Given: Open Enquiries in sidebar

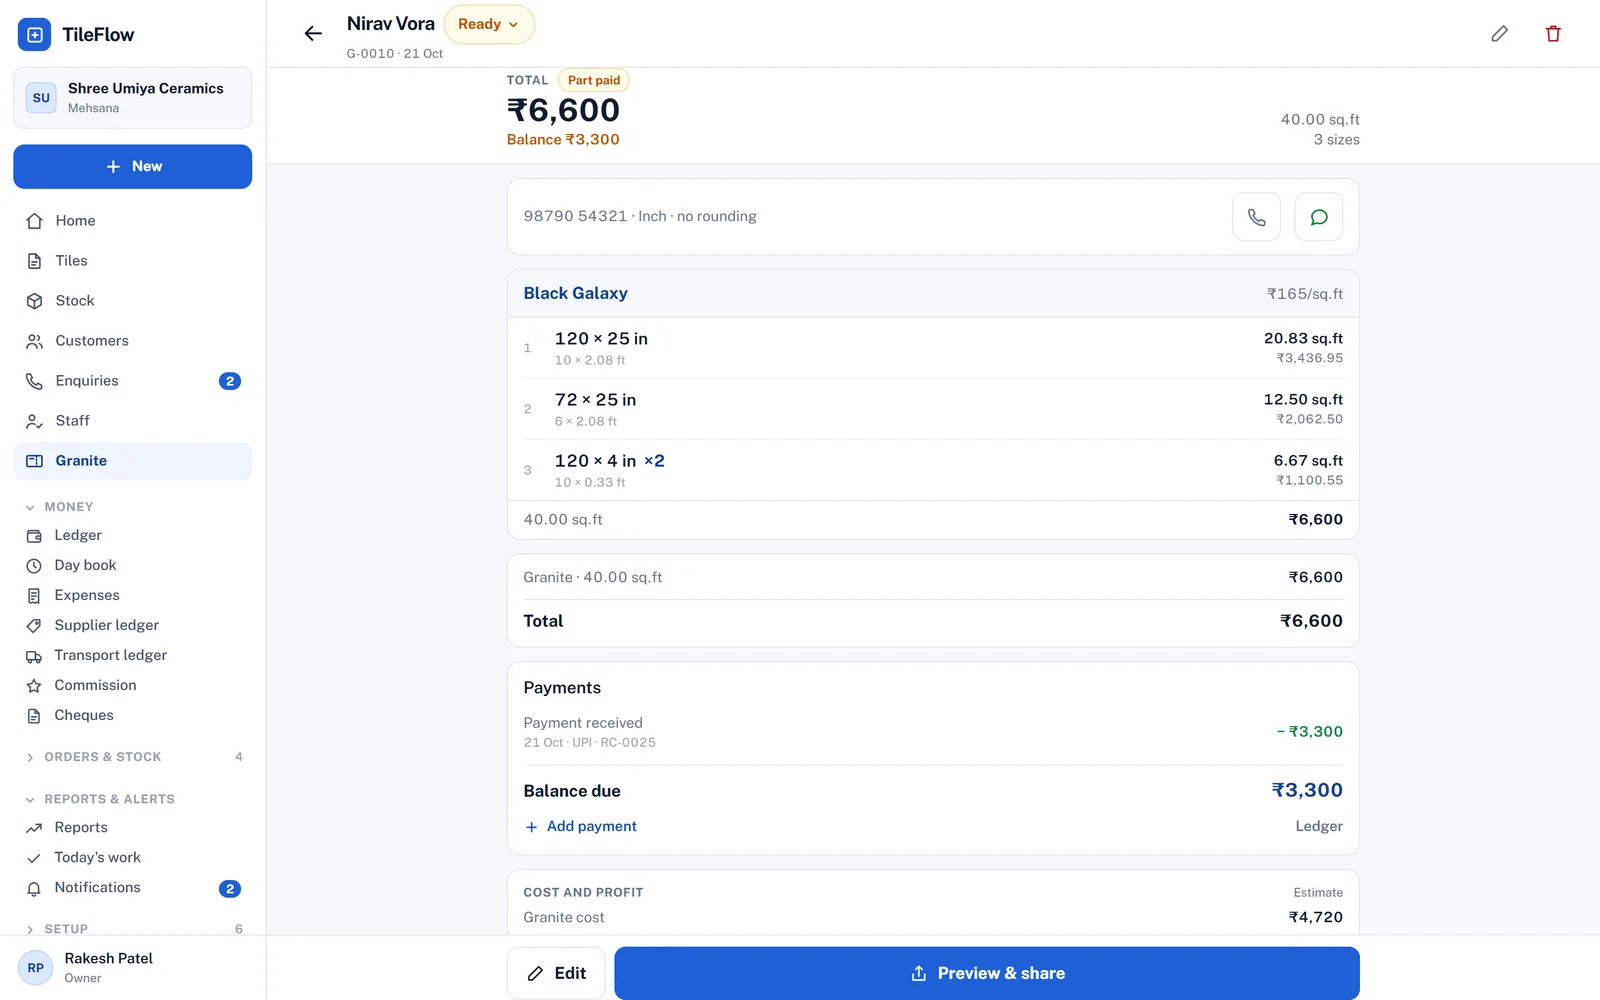Looking at the screenshot, I should point(132,381).
